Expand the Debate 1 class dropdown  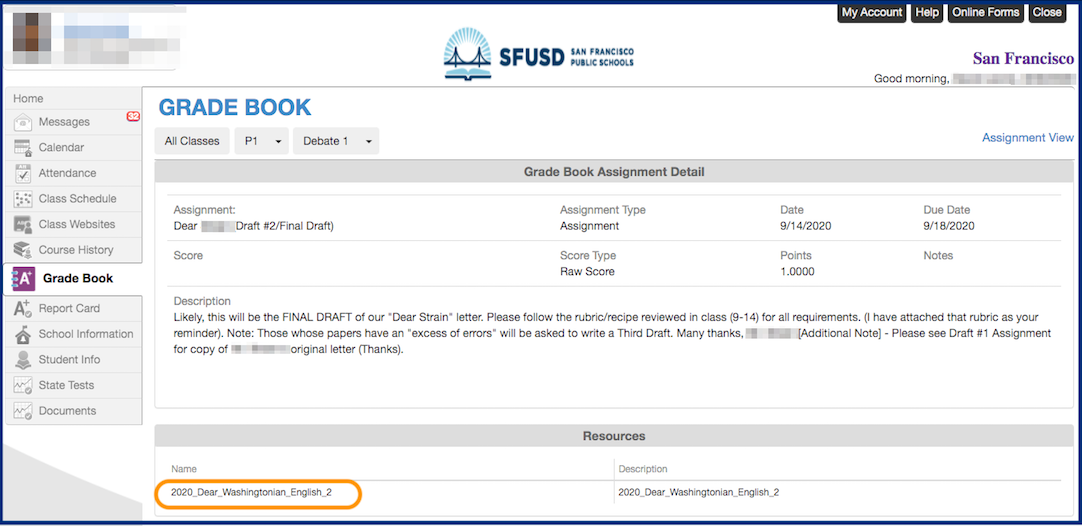coord(335,141)
